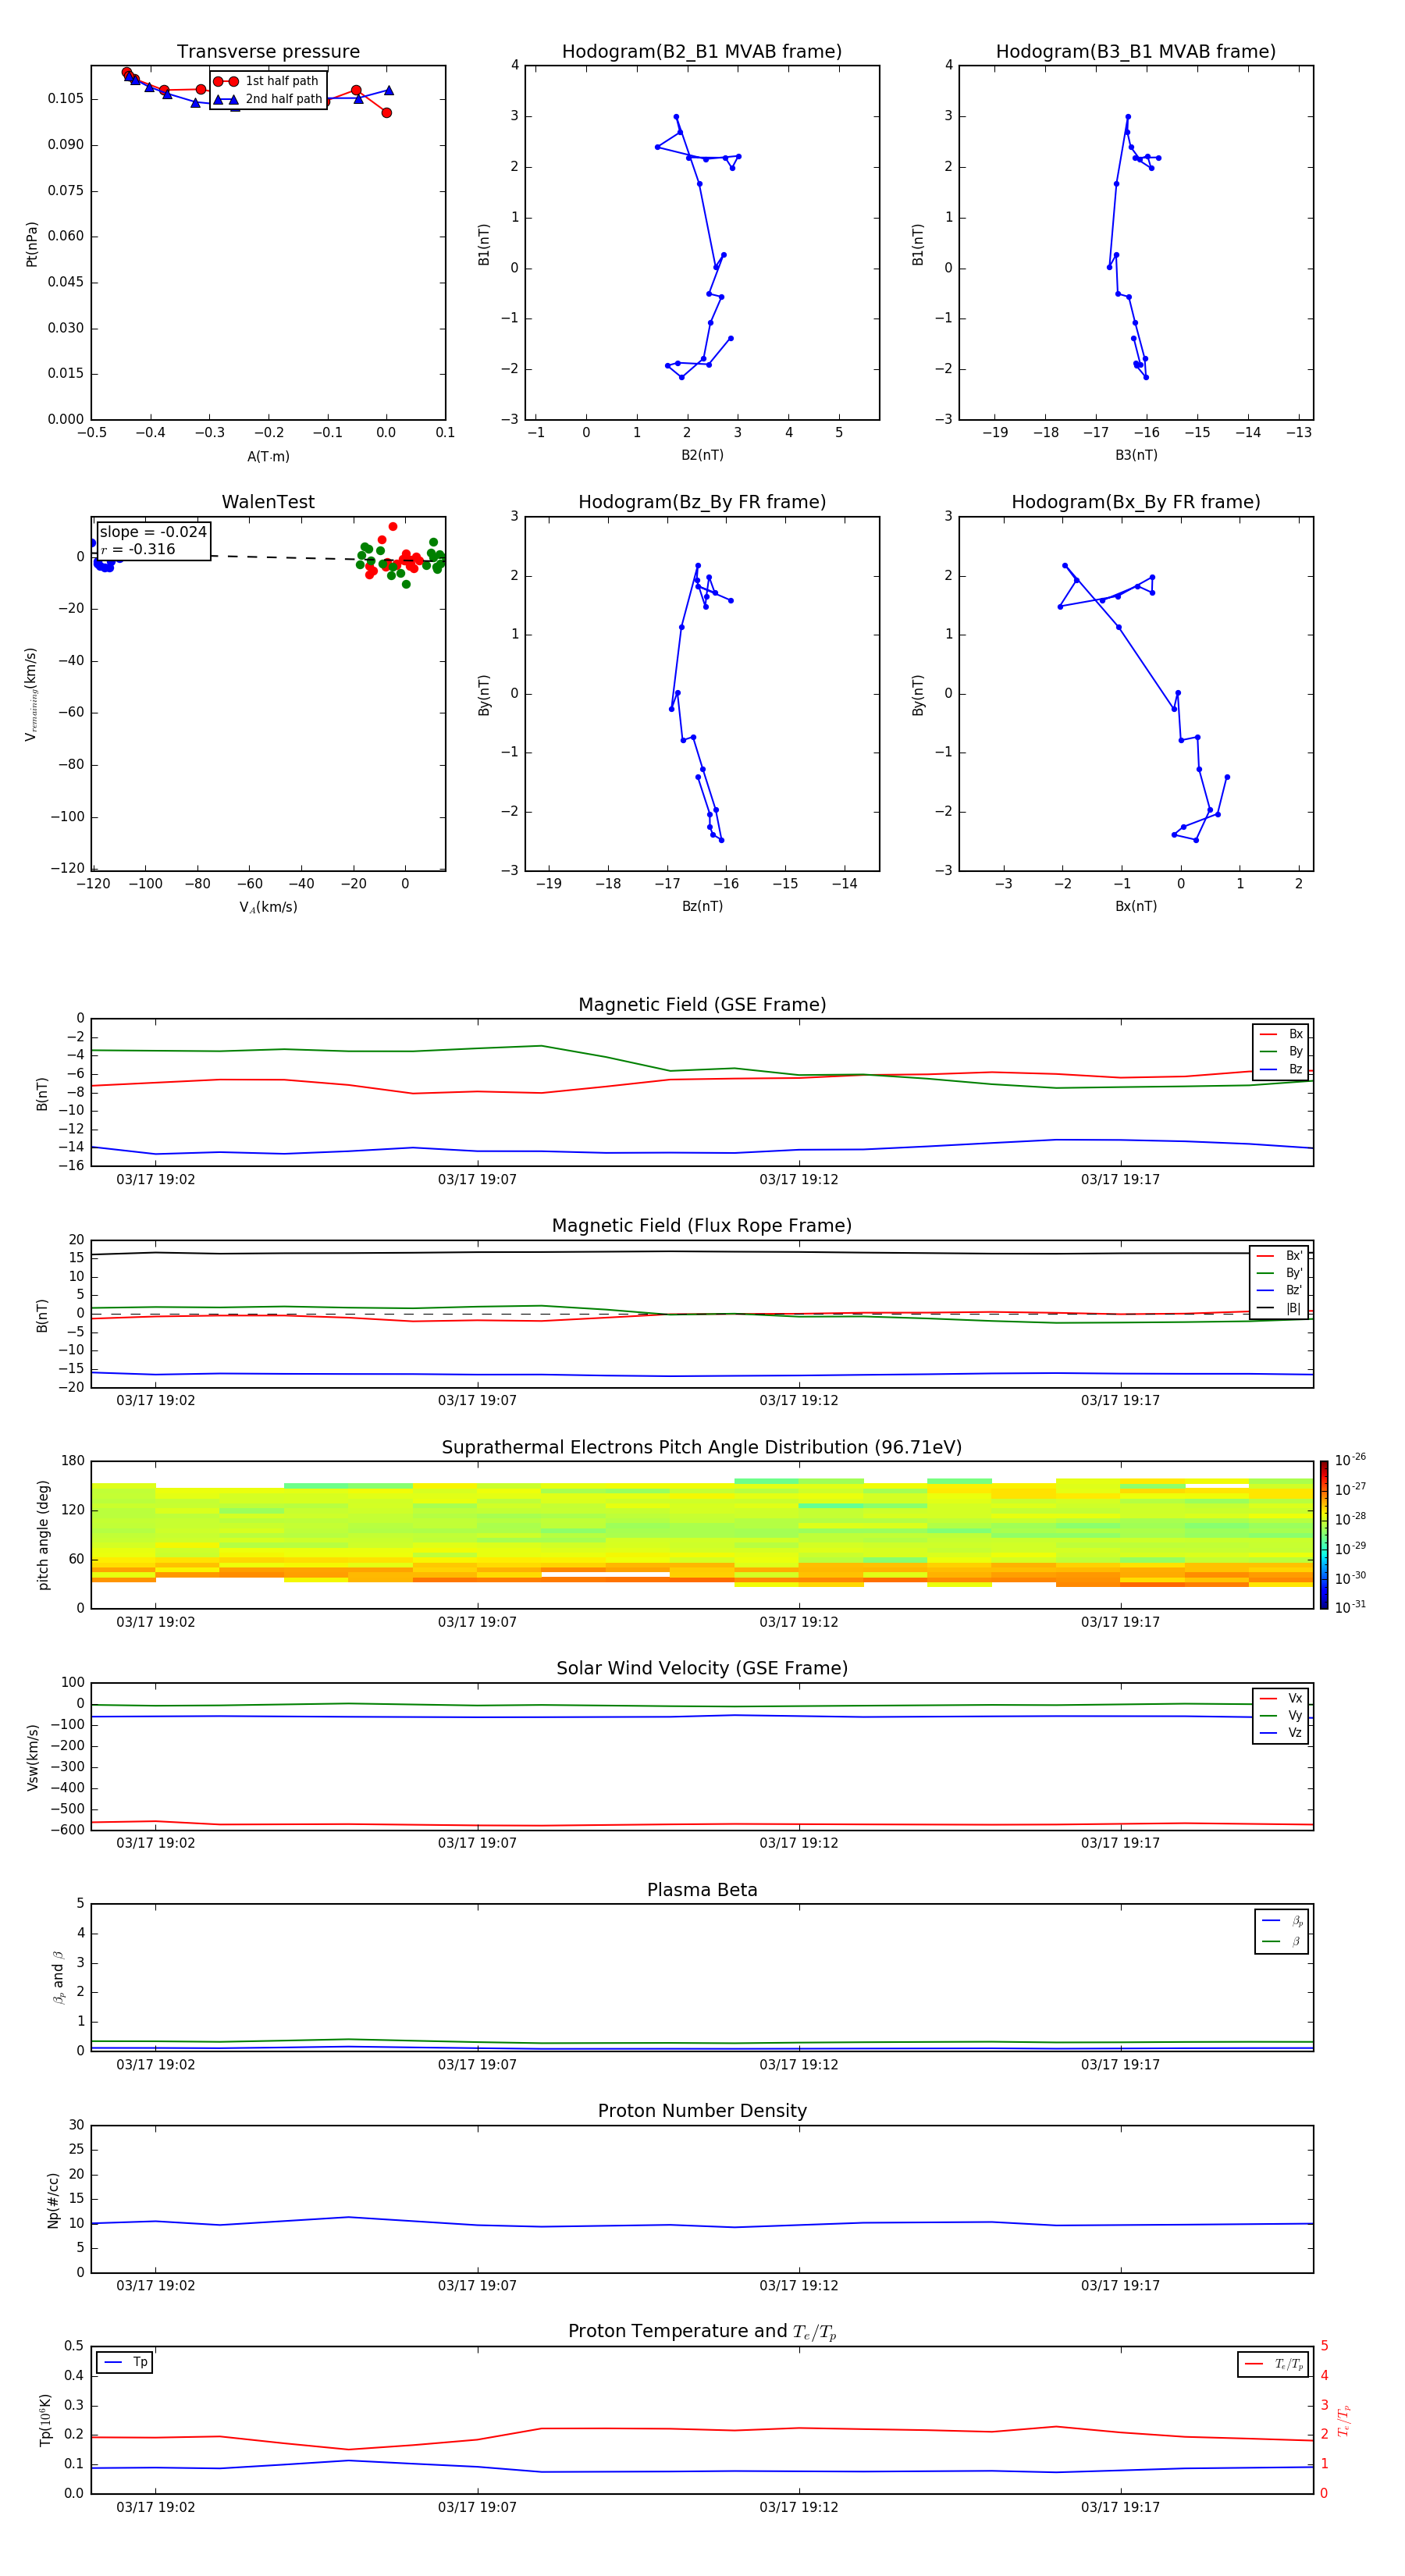Click the "pitch angle (deg)" y-axis label

tap(43, 1535)
